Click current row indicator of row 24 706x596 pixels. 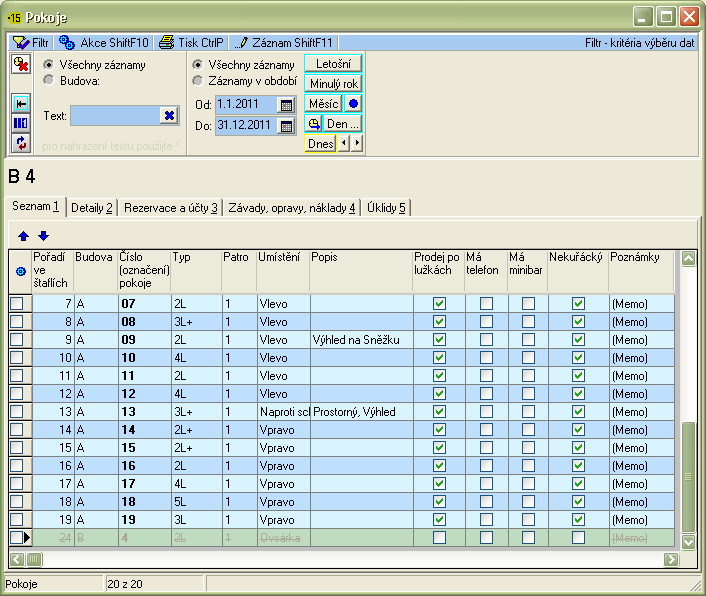pyautogui.click(x=27, y=537)
